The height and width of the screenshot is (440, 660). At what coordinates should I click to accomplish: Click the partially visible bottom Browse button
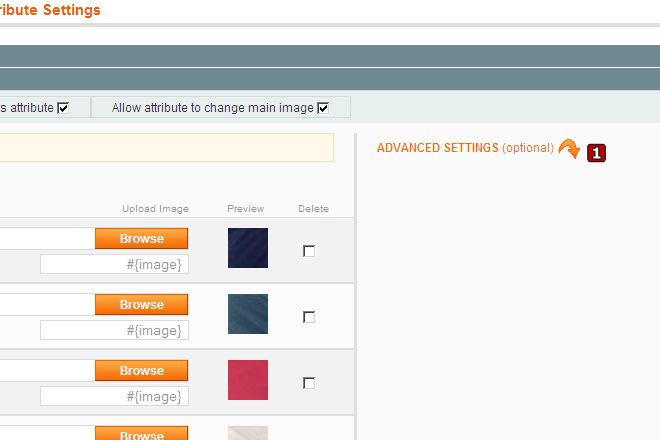142,435
